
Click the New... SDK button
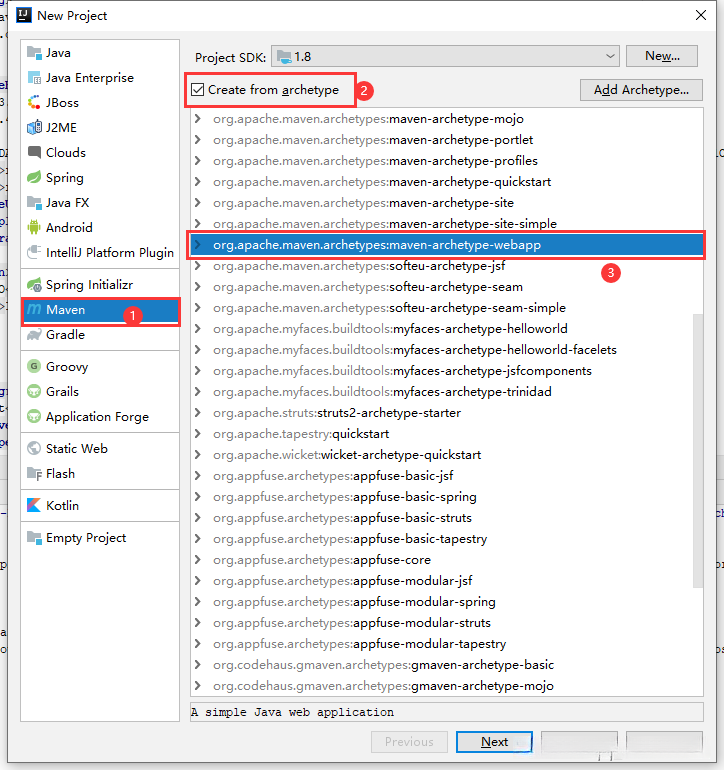[x=662, y=56]
